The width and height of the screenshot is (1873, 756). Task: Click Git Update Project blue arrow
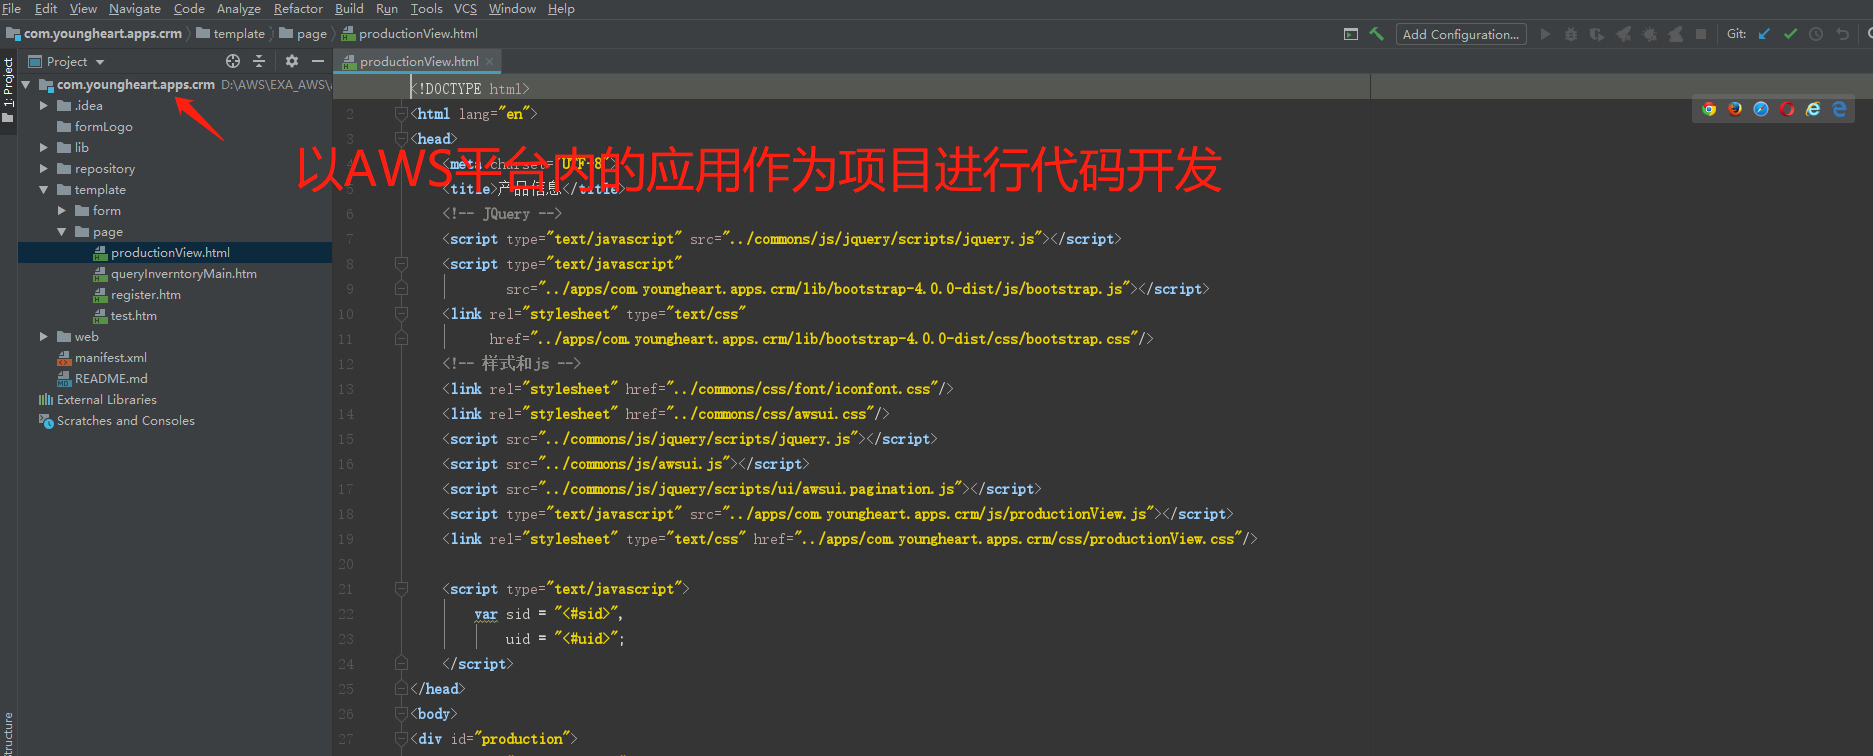(1764, 34)
